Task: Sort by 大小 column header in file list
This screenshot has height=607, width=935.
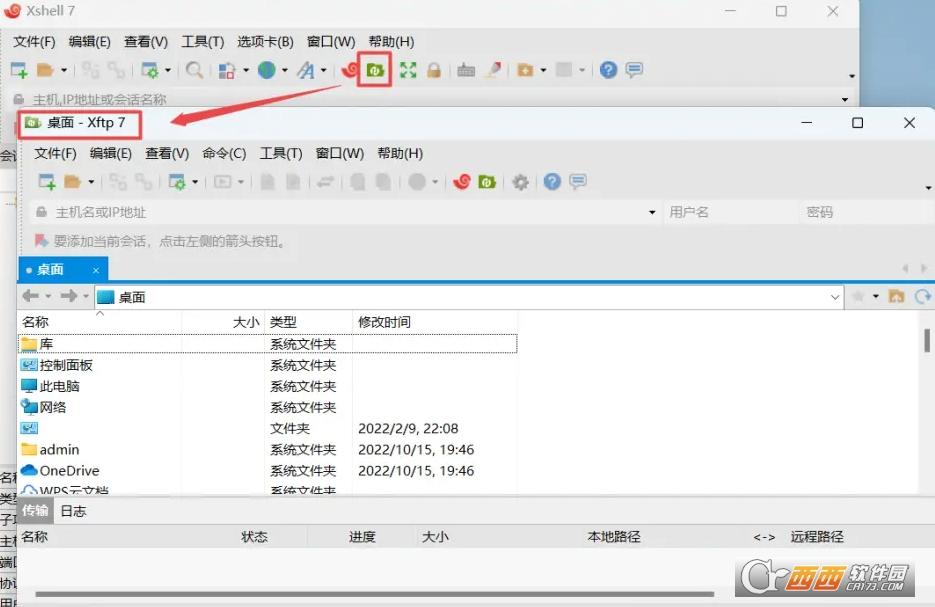Action: (x=222, y=322)
